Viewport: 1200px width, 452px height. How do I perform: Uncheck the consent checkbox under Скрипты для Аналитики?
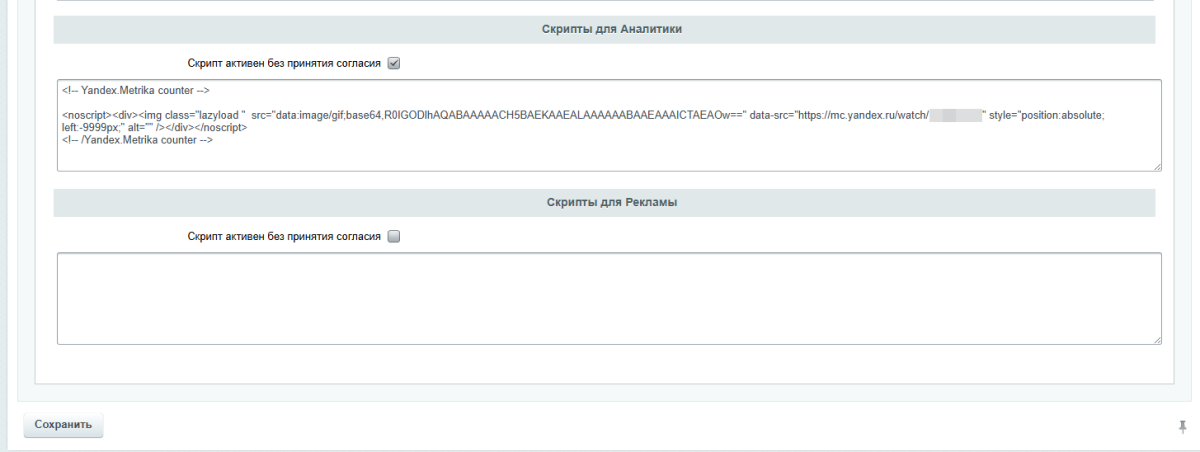[x=393, y=63]
